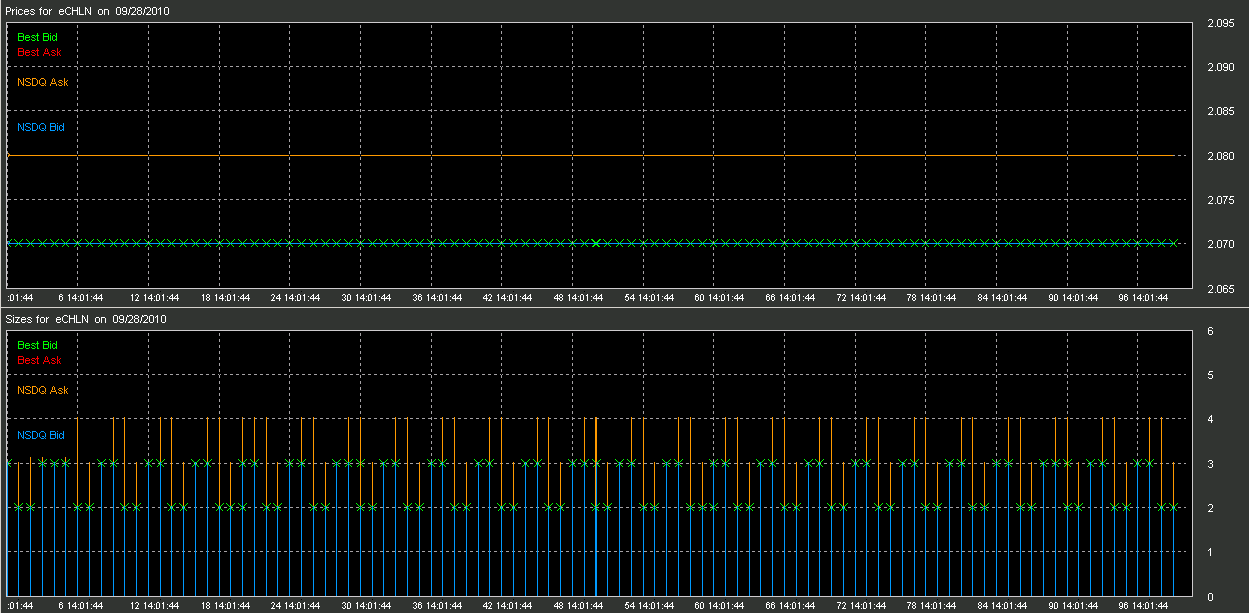Click '60 14:01:44' on Sizes chart time axis
Screen dimensions: 1249x613
(x=721, y=606)
